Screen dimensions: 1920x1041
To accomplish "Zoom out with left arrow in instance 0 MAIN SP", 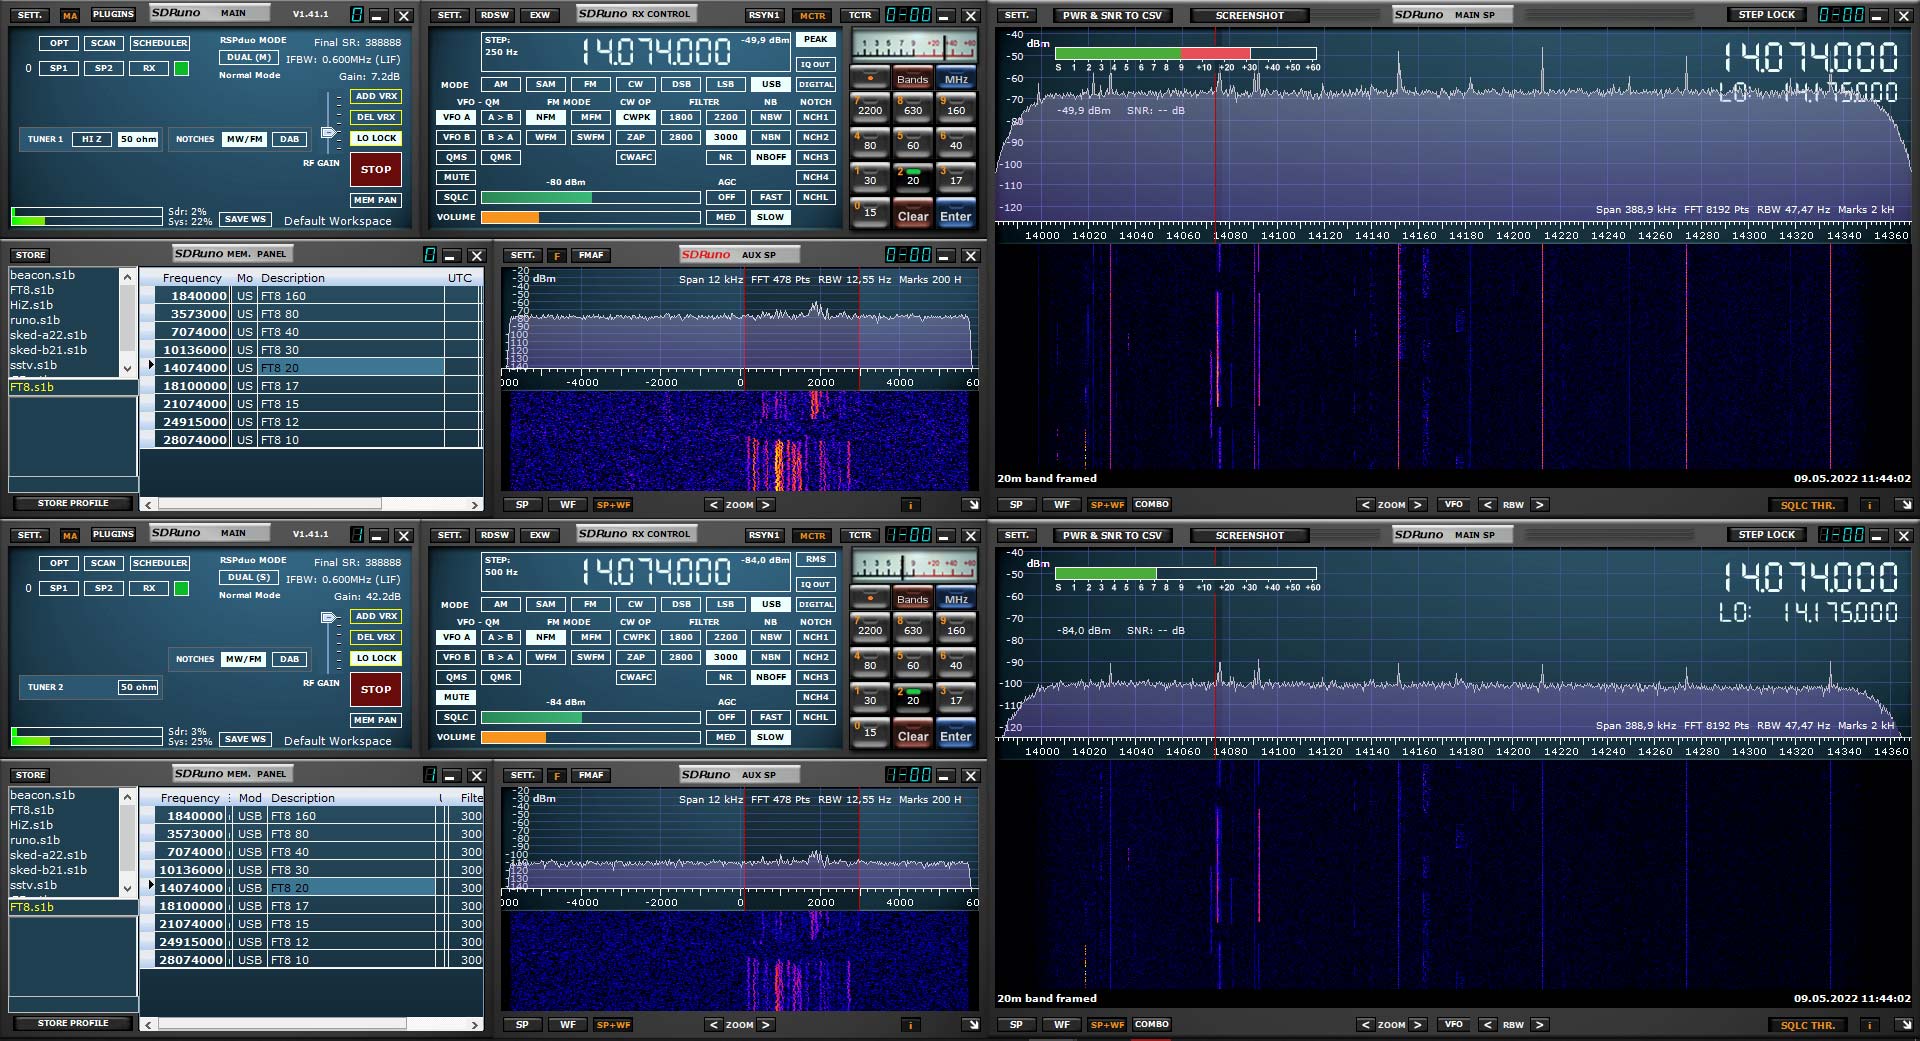I will pos(1365,505).
